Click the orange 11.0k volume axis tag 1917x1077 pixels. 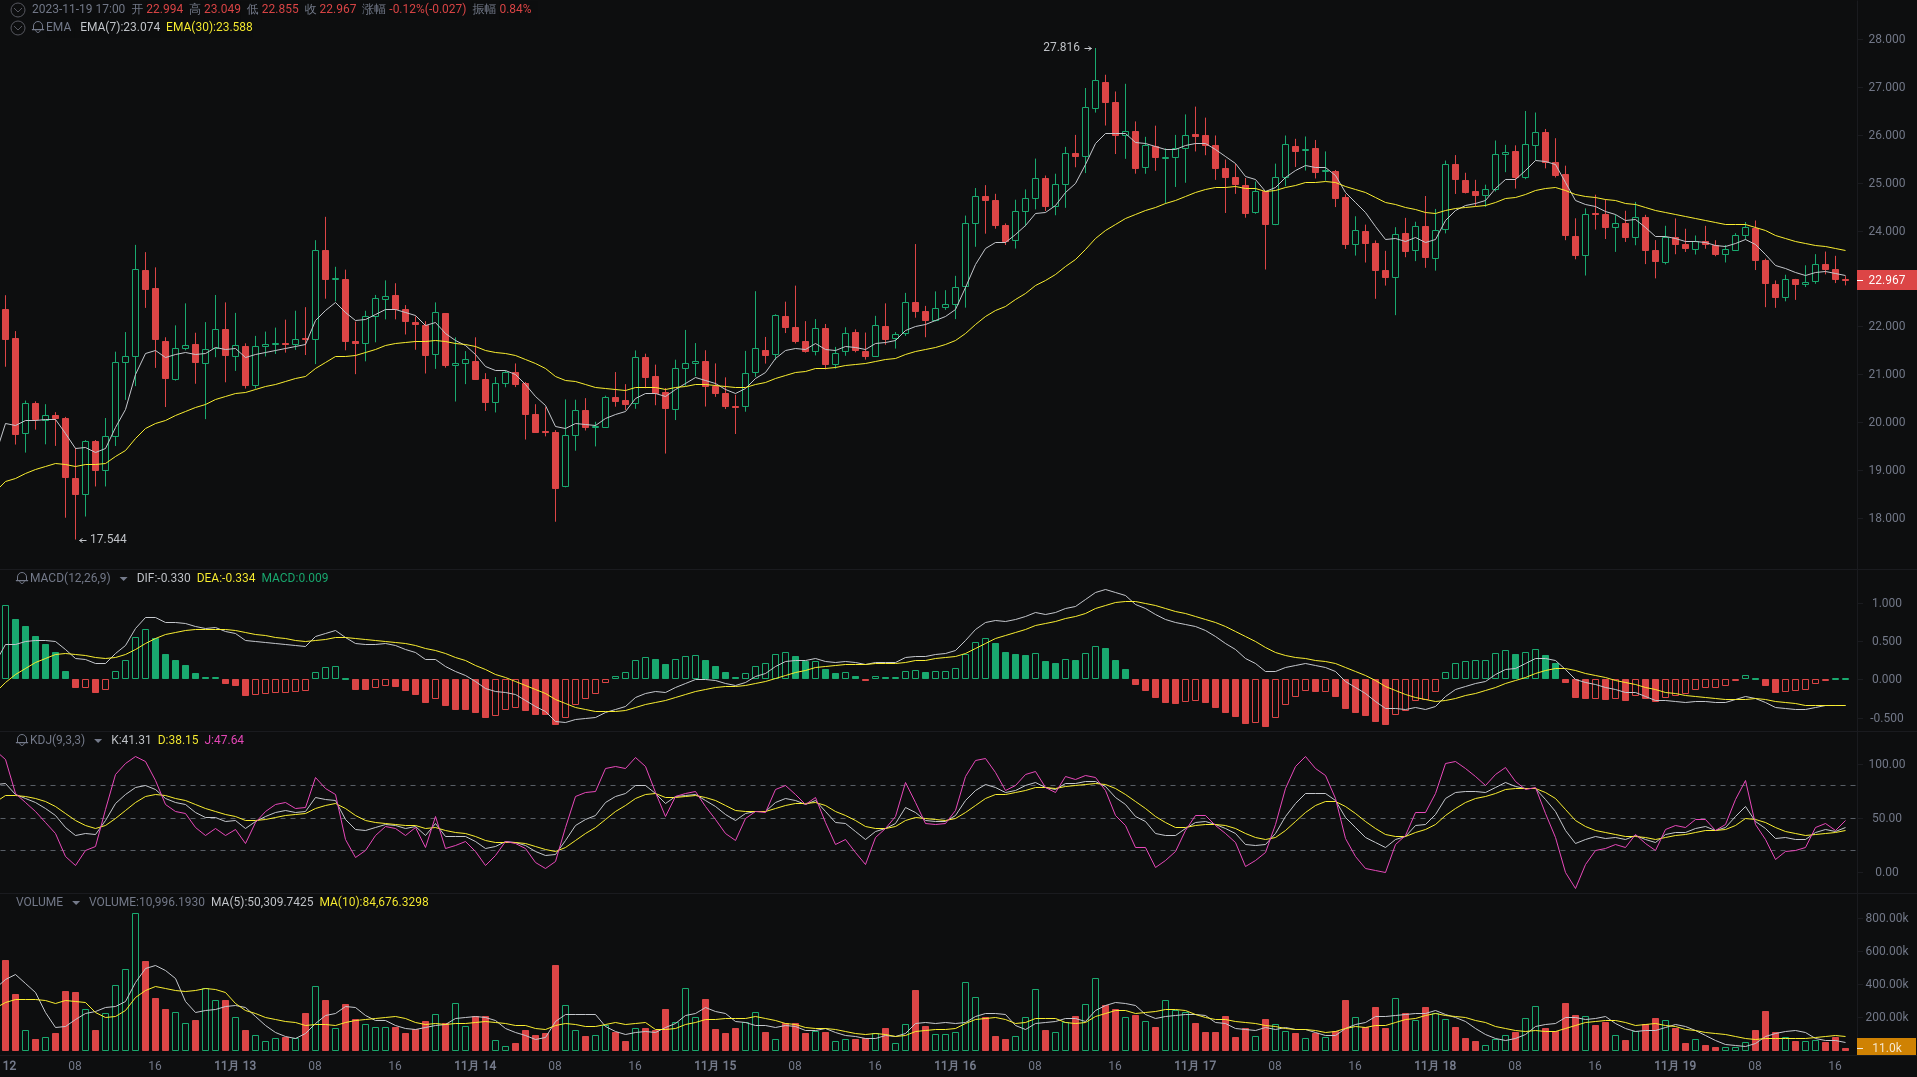point(1886,1048)
